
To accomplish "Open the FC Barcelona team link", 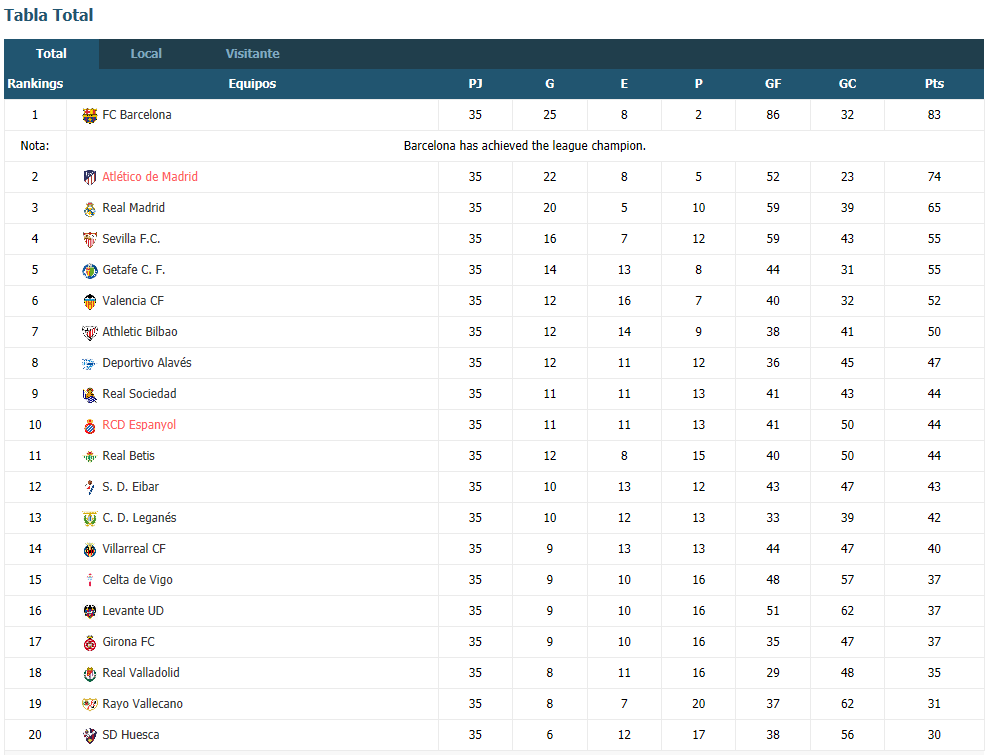I will click(137, 115).
